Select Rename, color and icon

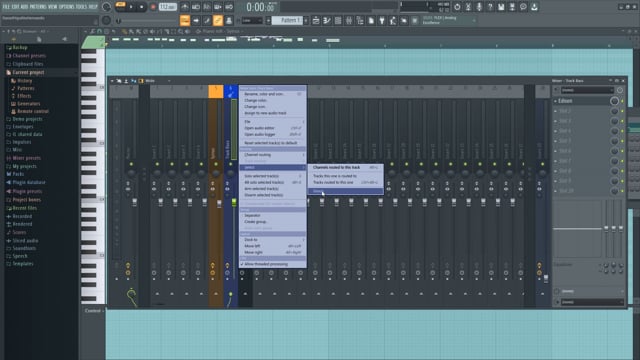click(x=273, y=94)
